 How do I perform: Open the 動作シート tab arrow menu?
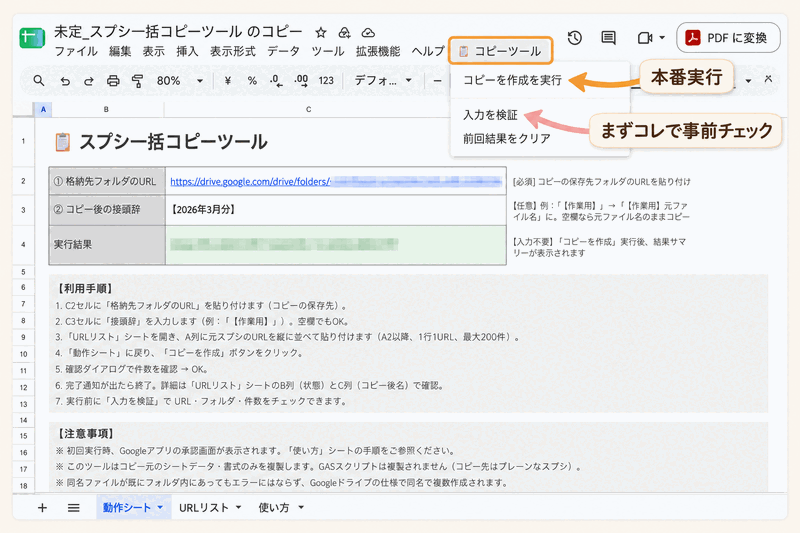click(160, 507)
